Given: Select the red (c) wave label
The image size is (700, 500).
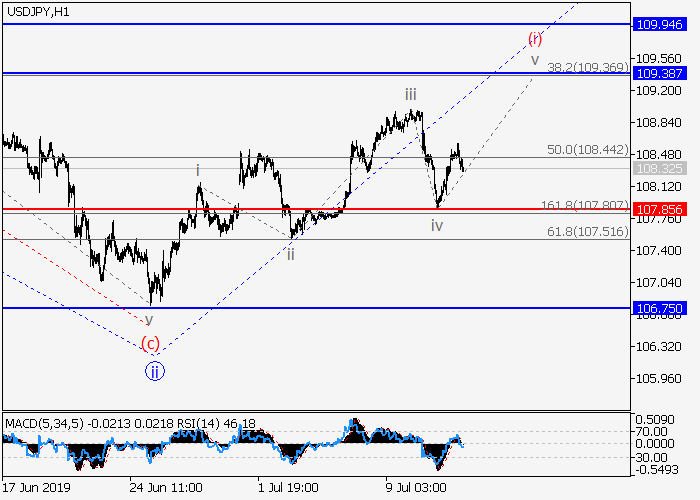Looking at the screenshot, I should tap(150, 345).
